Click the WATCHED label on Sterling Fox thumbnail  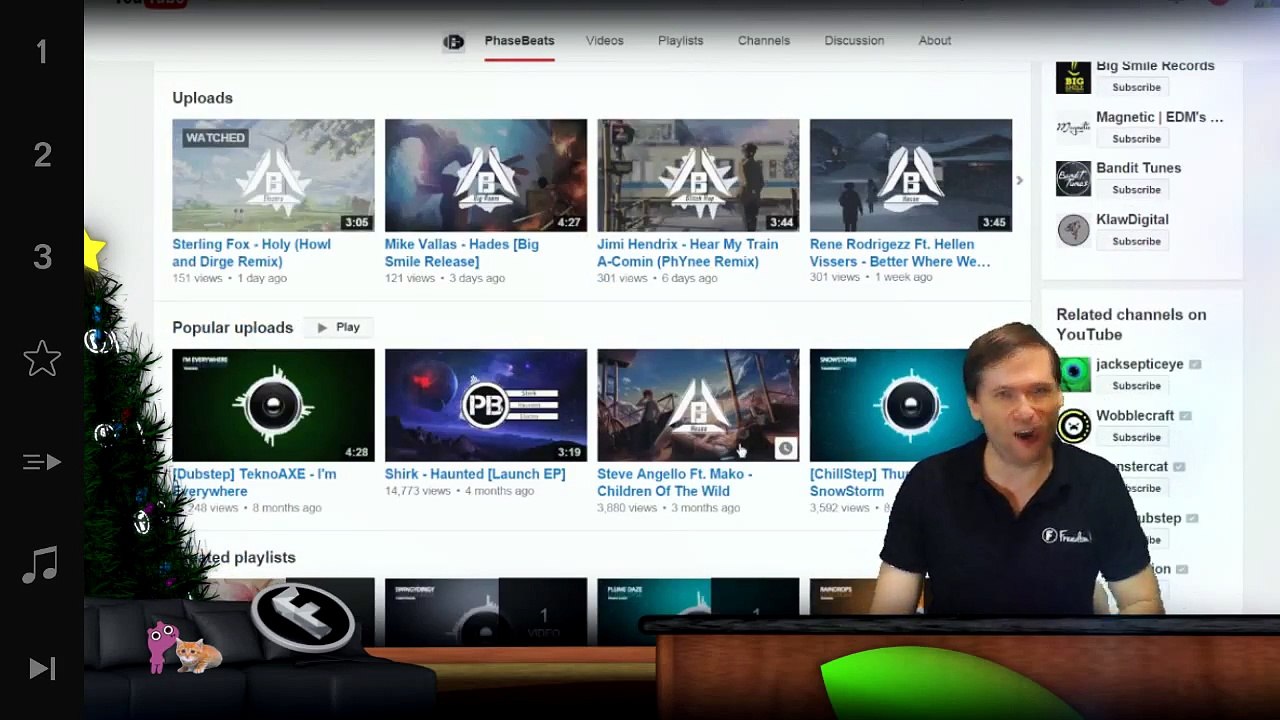pyautogui.click(x=215, y=138)
